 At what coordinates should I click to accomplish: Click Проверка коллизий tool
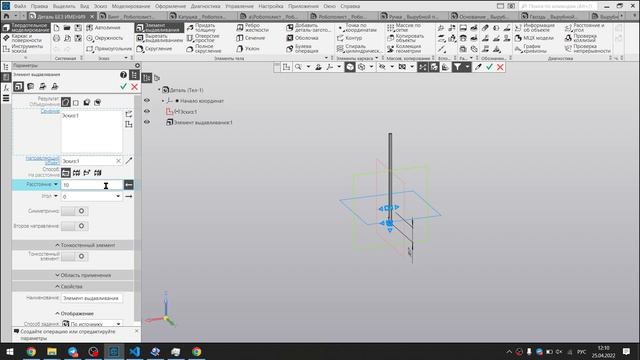click(581, 38)
